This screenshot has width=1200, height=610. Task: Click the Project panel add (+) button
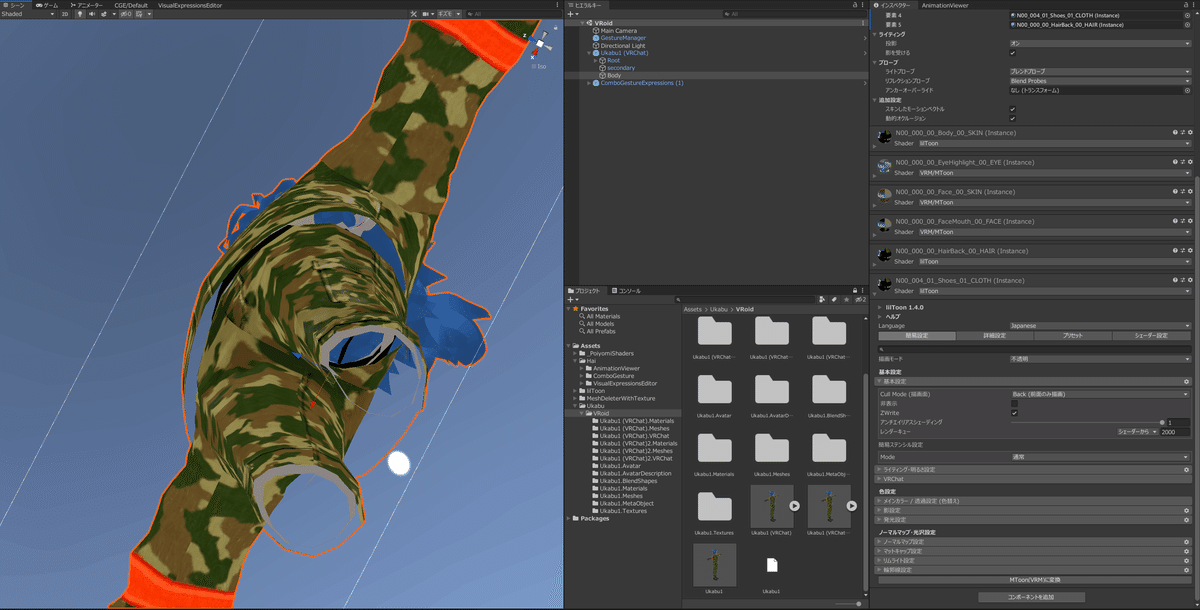pyautogui.click(x=572, y=299)
